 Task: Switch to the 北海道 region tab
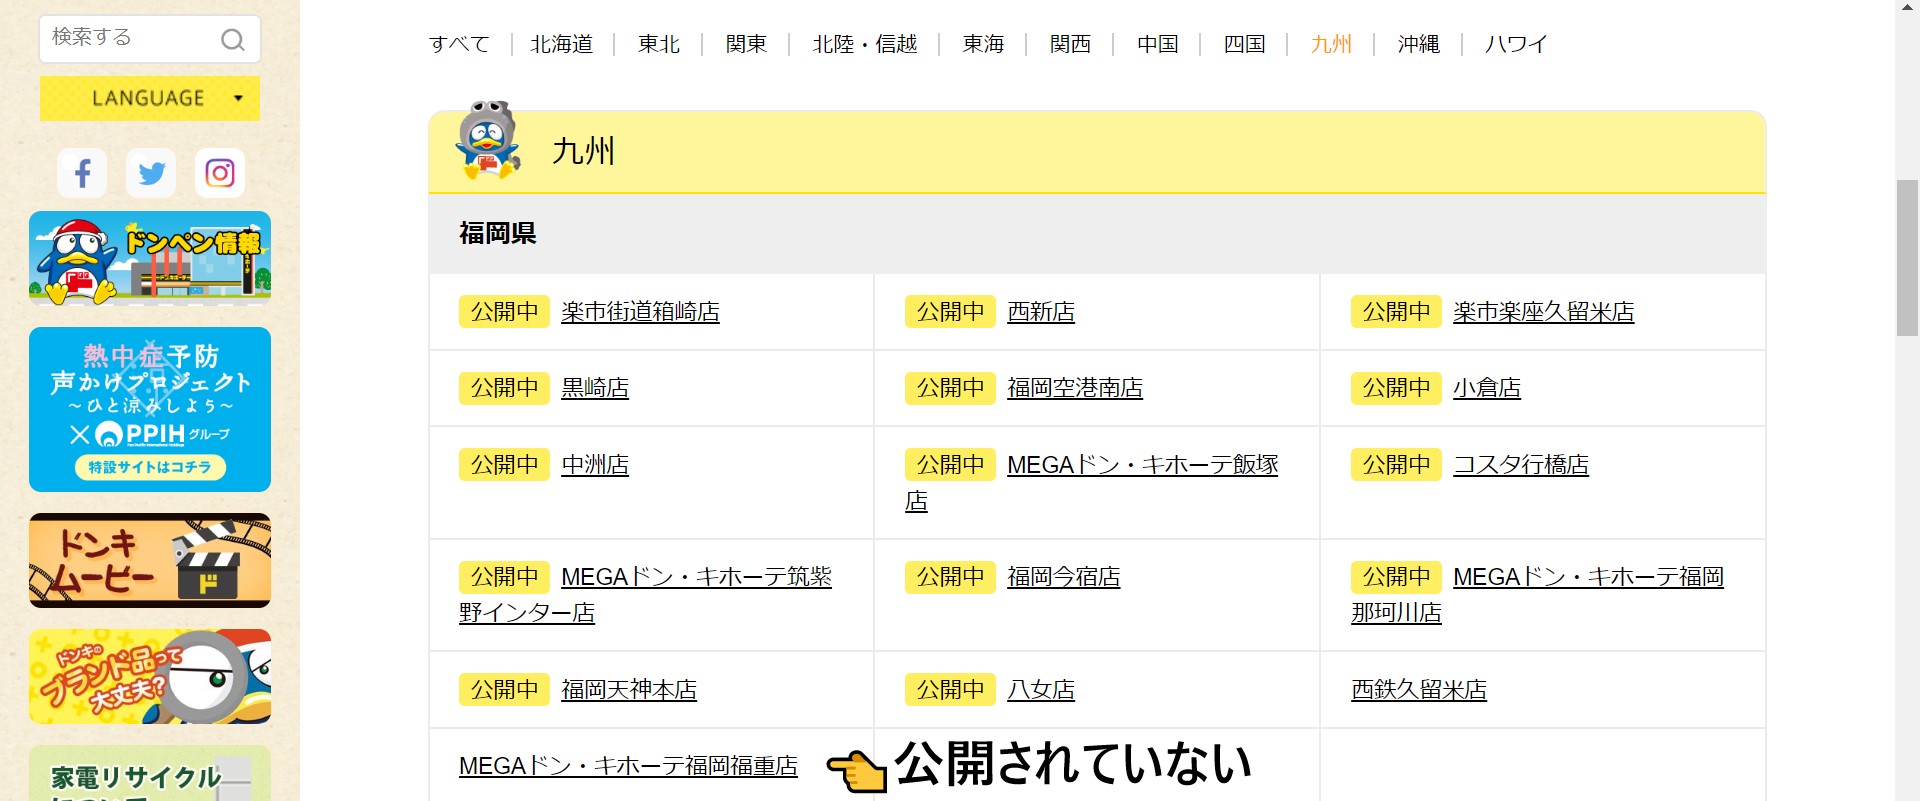562,44
